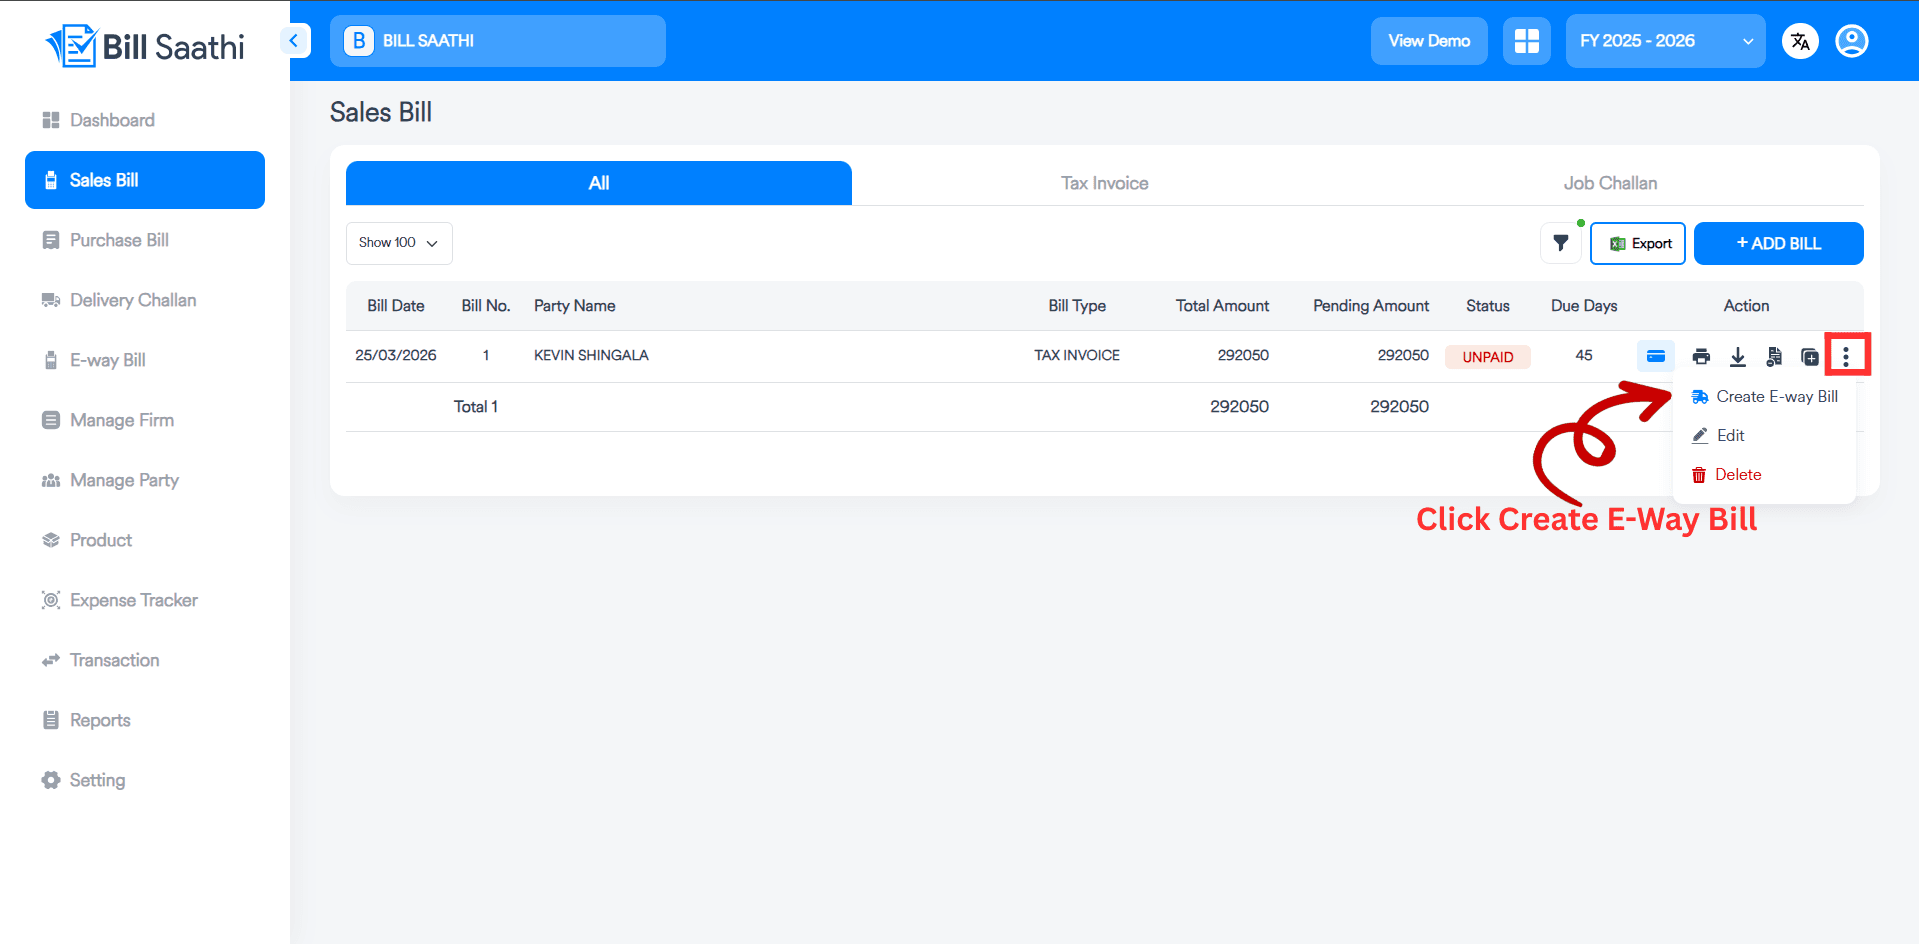Open Delivery Challan in the sidebar
Screen dimensions: 1919x944
click(x=145, y=300)
